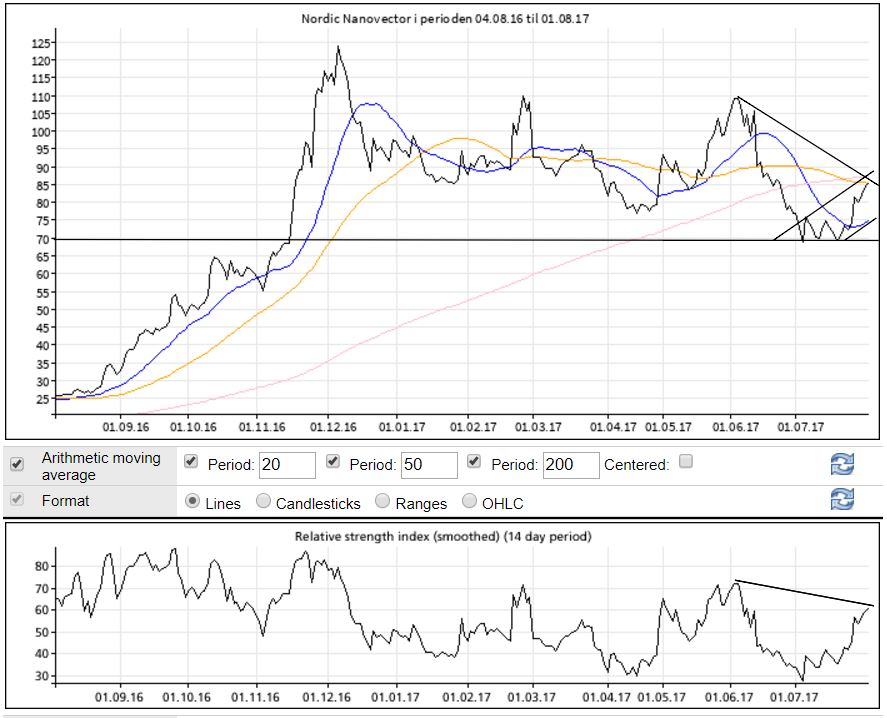Click refresh icon in moving average row
The image size is (887, 718).
(842, 465)
